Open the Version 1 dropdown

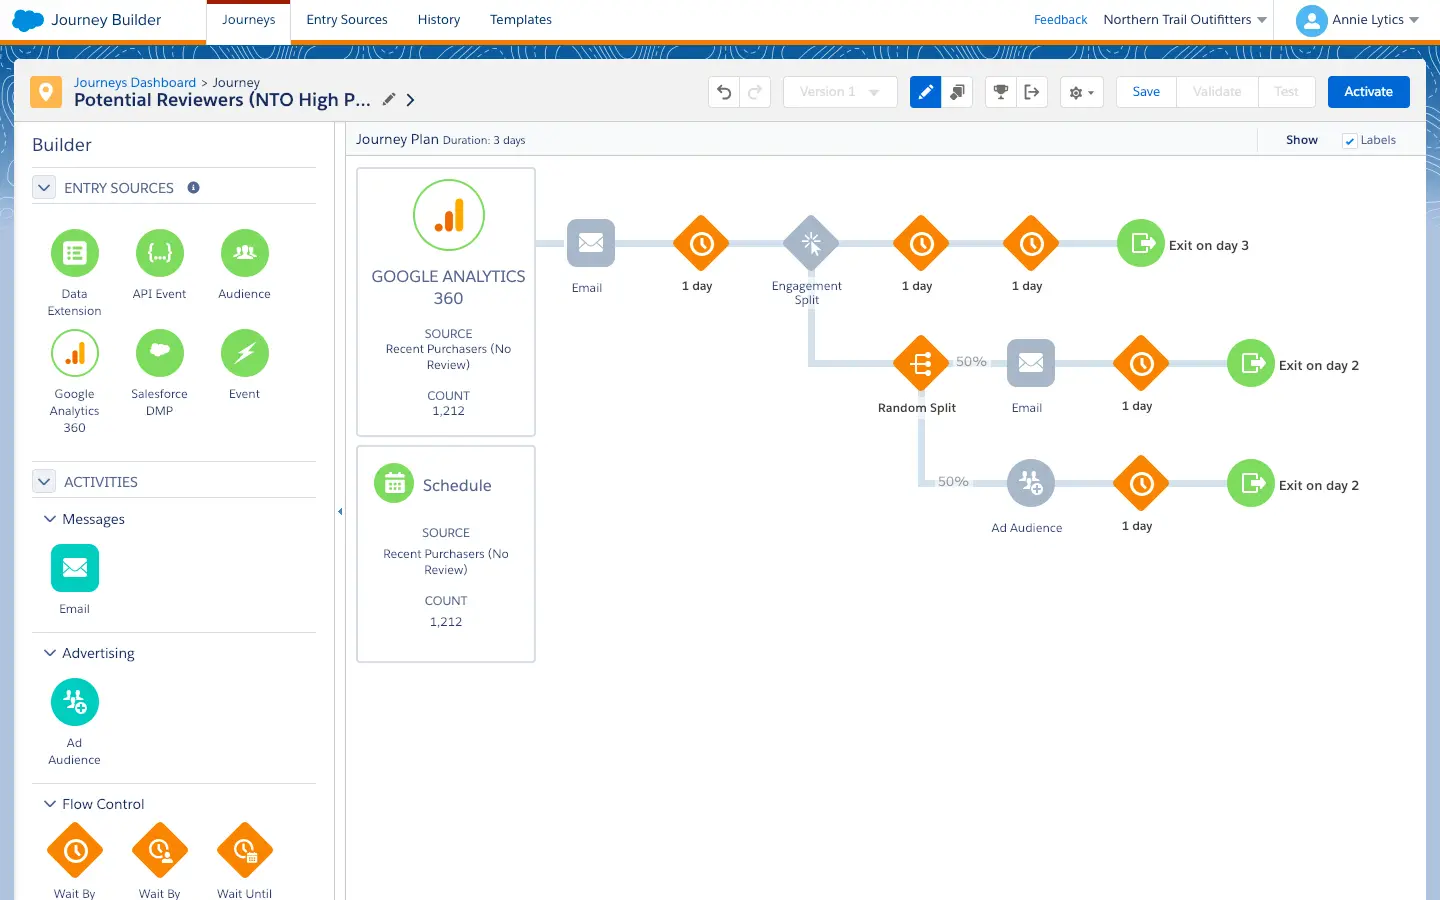pos(840,92)
